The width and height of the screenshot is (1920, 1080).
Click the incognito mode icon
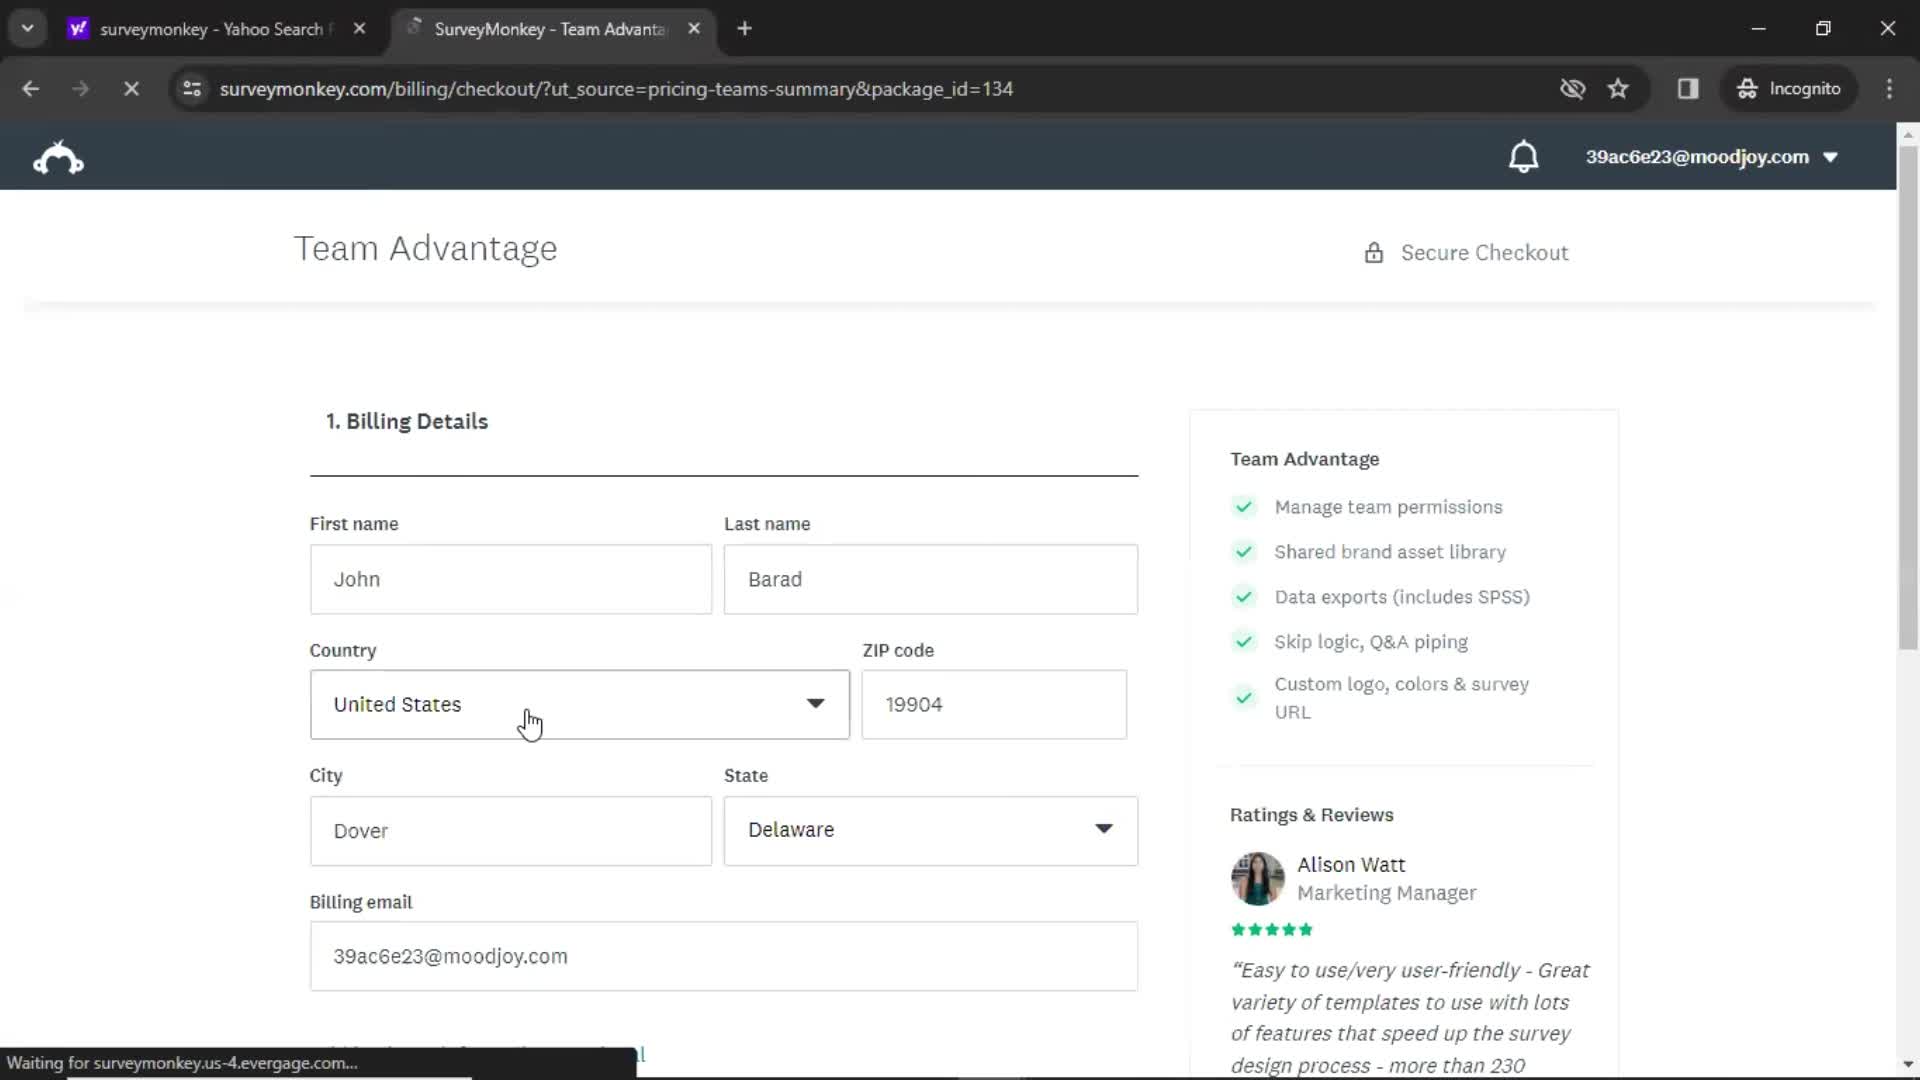pos(1745,88)
